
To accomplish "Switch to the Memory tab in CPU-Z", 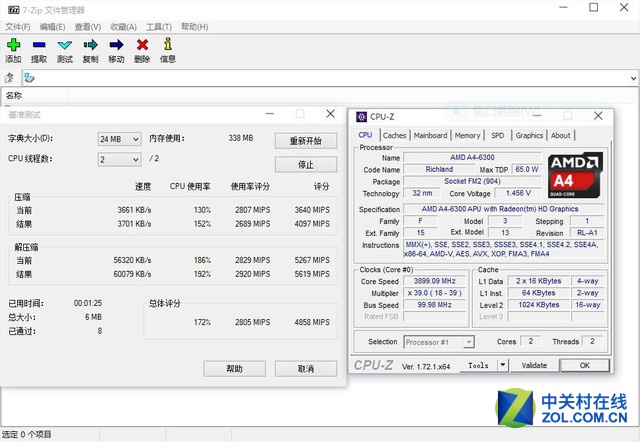I will click(467, 135).
